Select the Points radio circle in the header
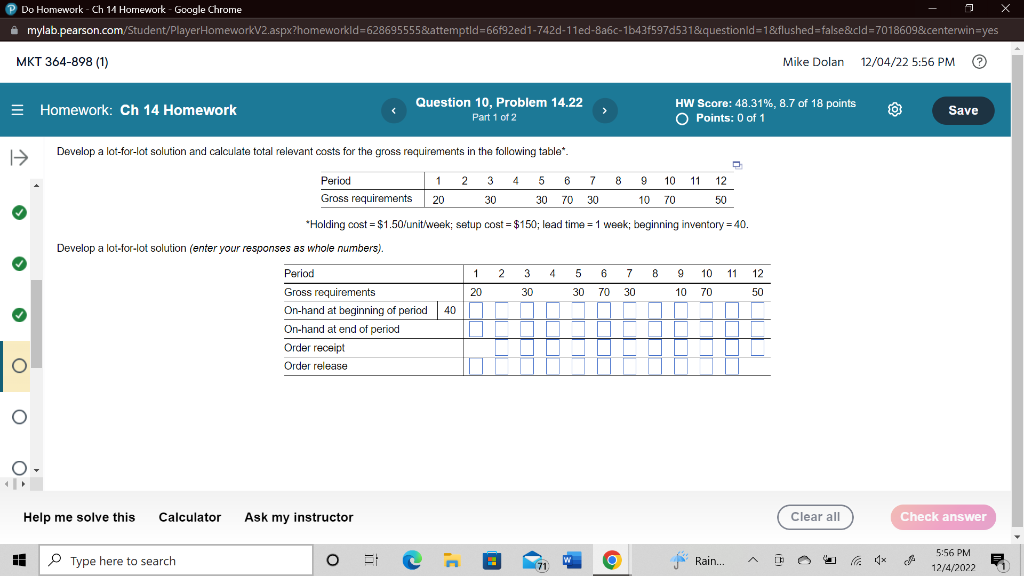The height and width of the screenshot is (576, 1024). tap(681, 117)
